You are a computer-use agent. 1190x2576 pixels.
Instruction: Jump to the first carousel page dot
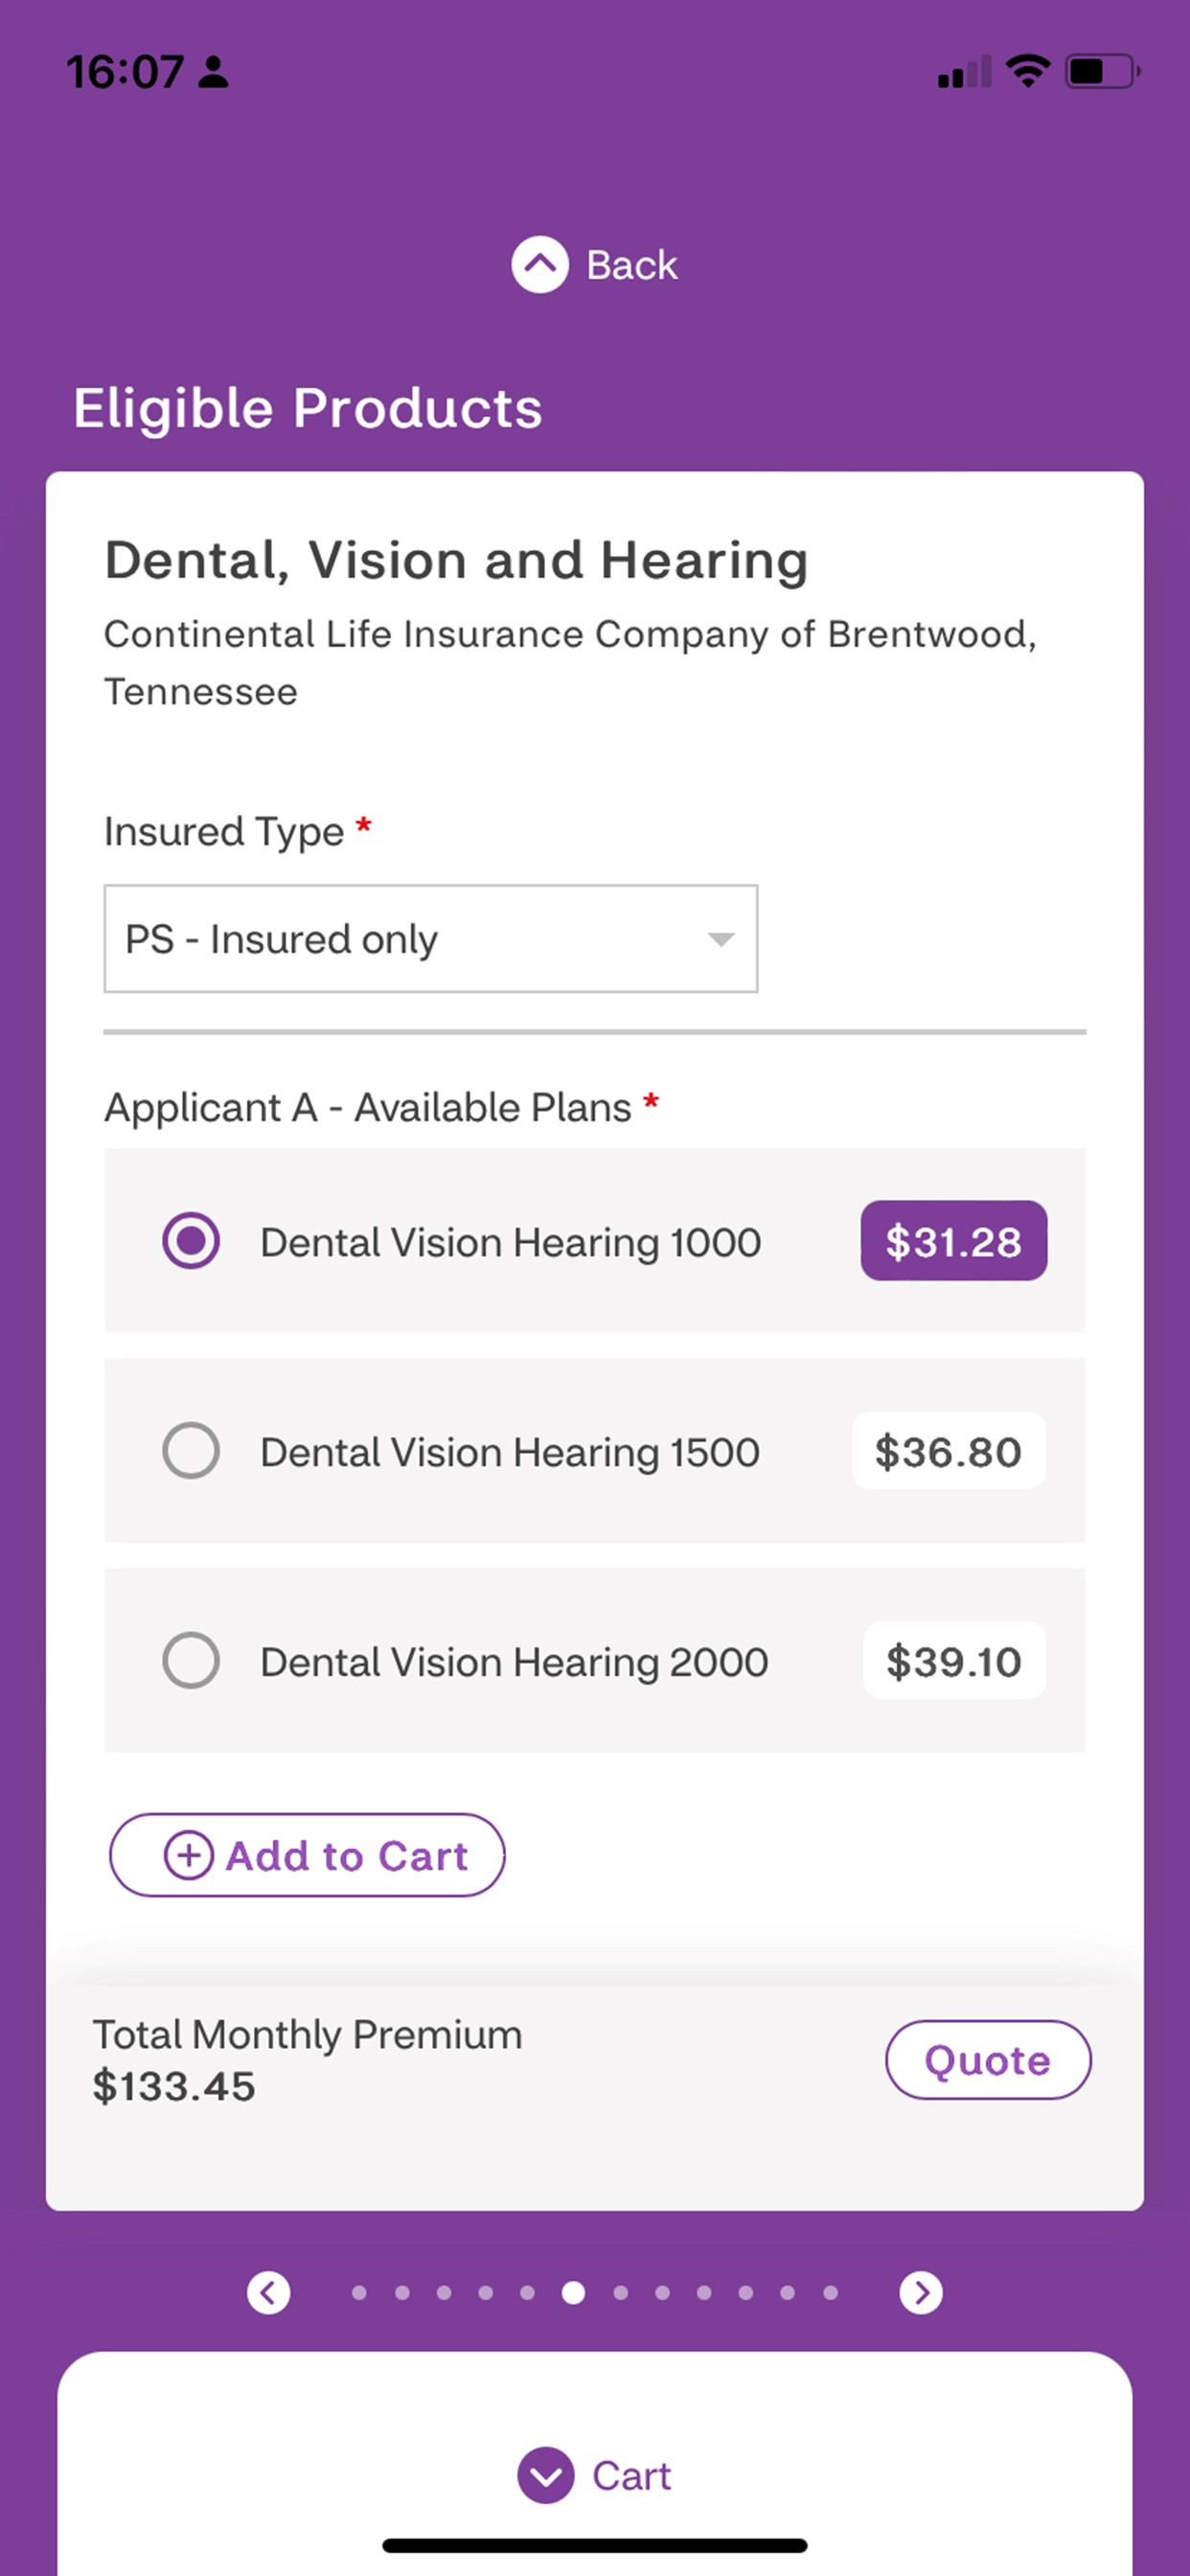click(359, 2292)
